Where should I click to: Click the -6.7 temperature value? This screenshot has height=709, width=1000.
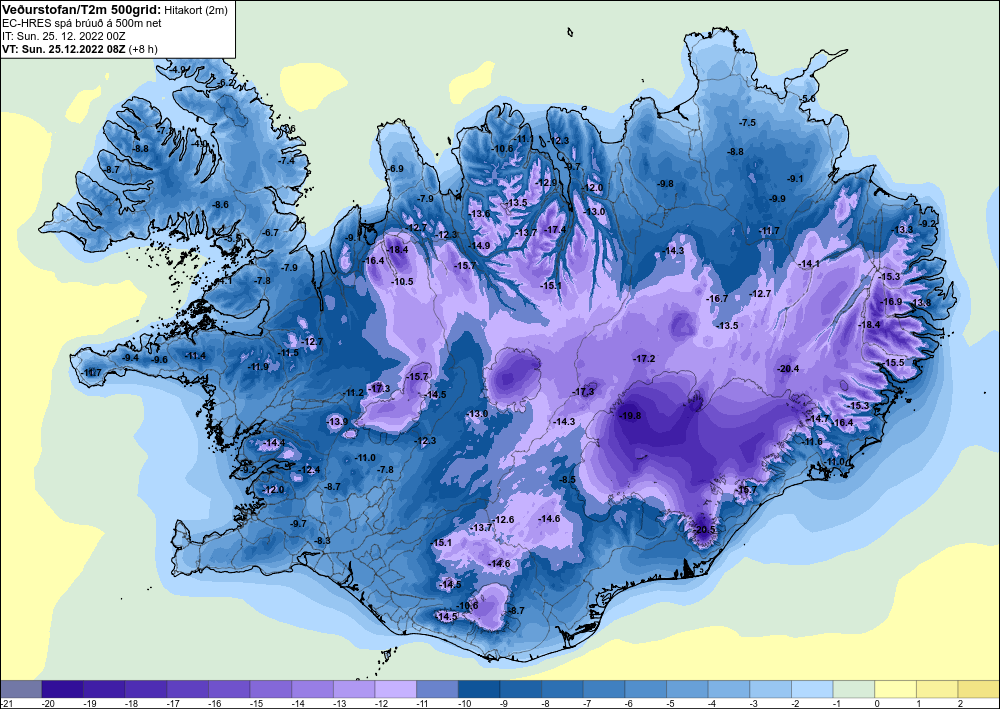click(x=270, y=233)
